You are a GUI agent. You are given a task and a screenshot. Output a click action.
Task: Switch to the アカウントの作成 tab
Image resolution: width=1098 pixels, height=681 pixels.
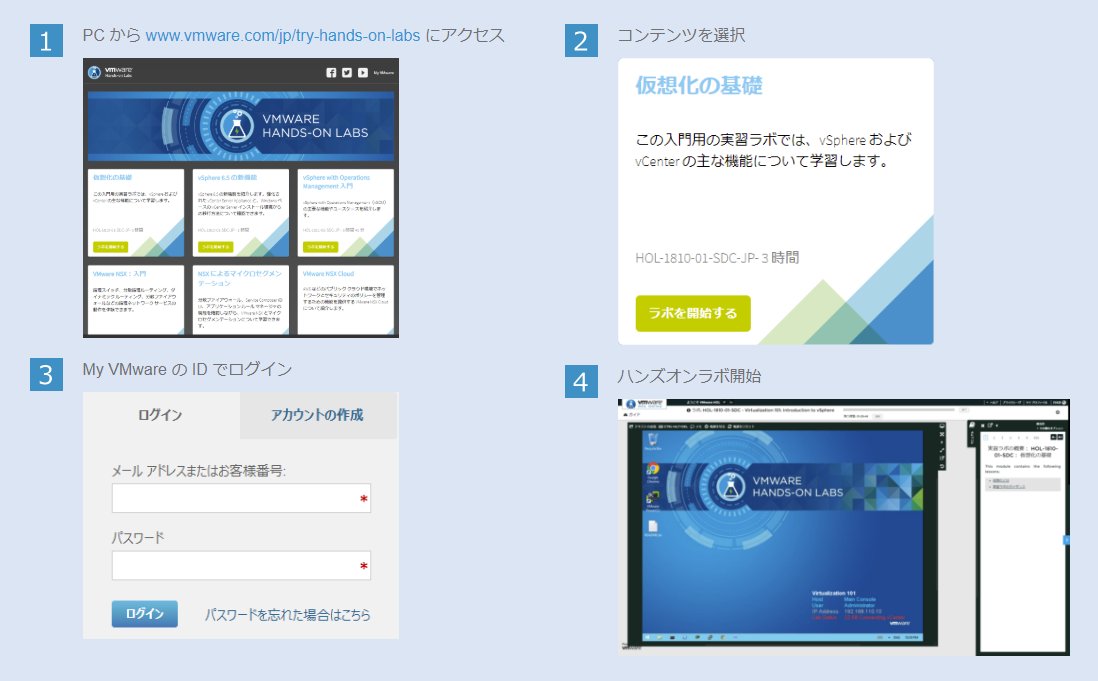tap(318, 415)
